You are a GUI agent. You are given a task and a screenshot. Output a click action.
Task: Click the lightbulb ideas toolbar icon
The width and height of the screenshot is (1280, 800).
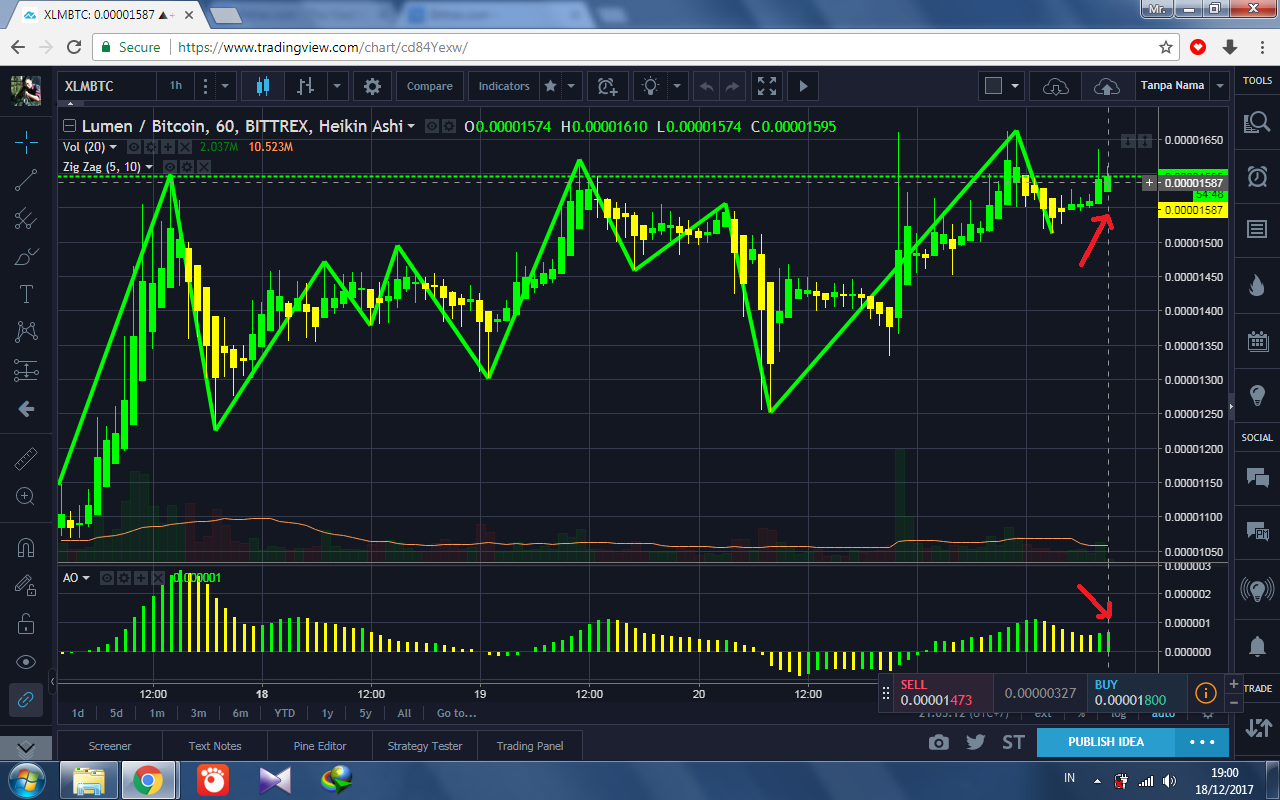coord(651,86)
